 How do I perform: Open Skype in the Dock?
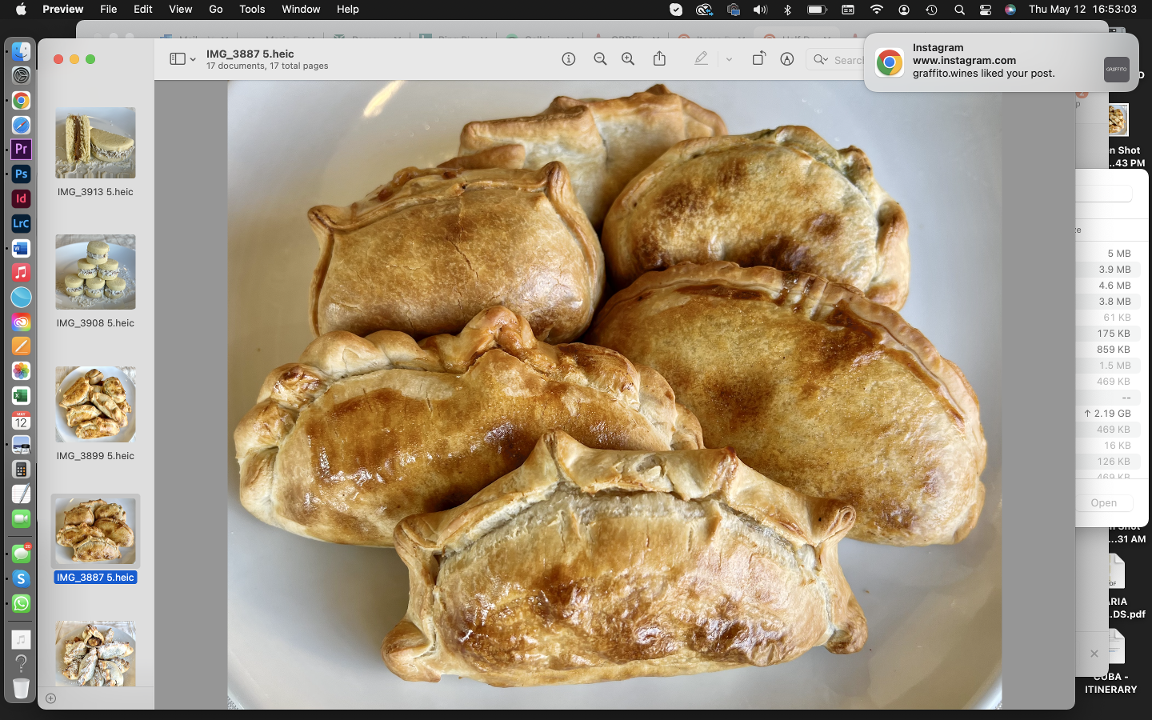coord(21,579)
